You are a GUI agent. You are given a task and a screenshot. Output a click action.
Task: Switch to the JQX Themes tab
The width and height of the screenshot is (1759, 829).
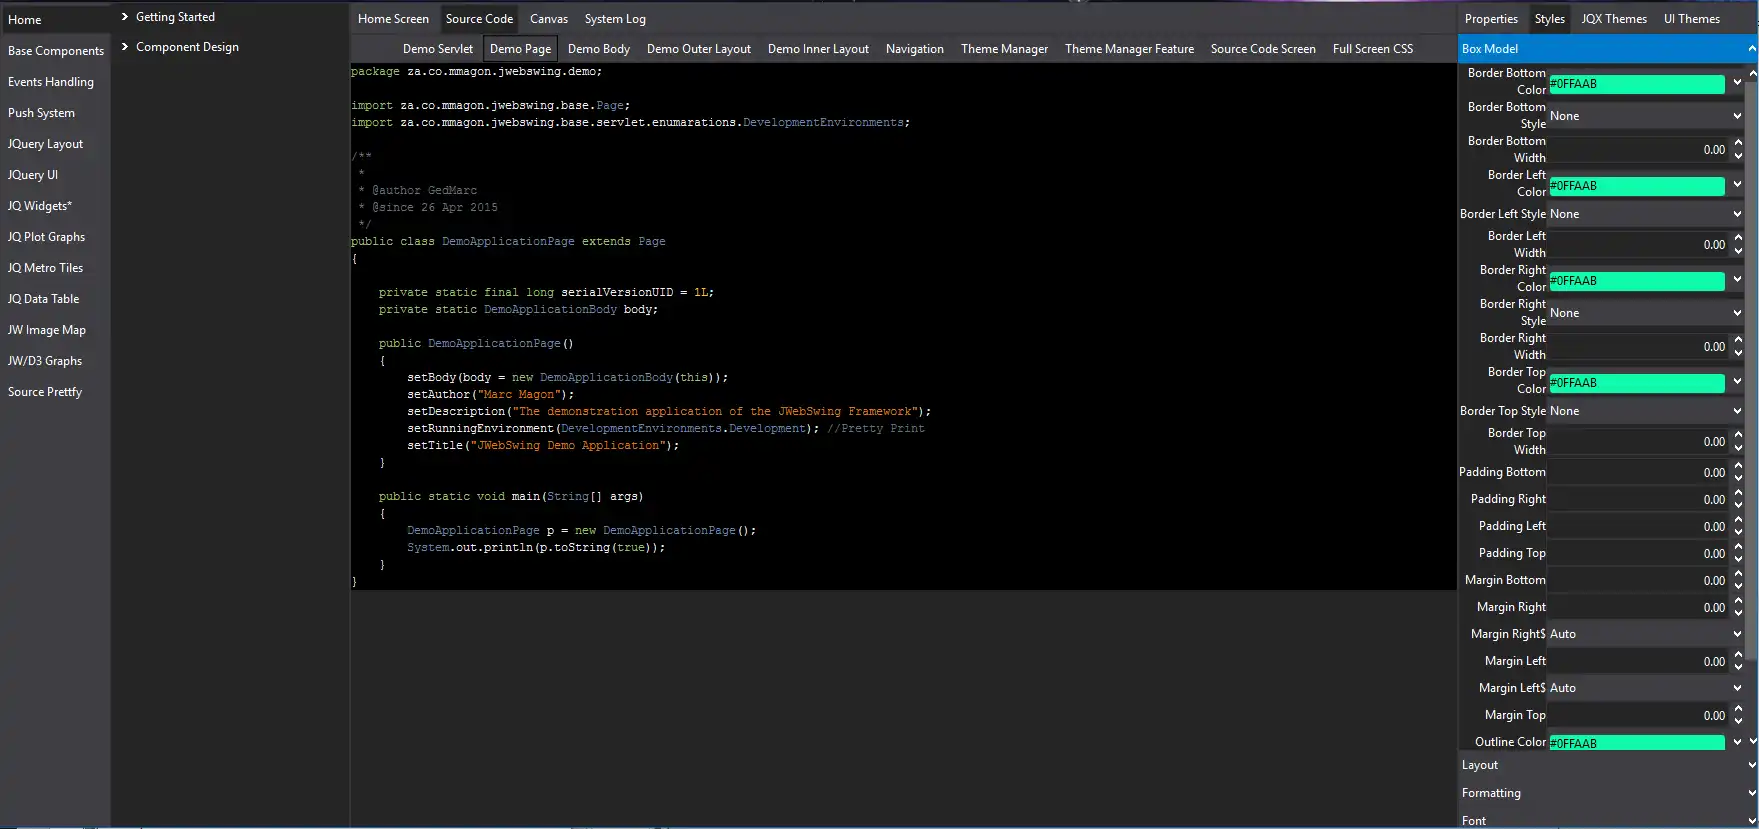[x=1613, y=19]
